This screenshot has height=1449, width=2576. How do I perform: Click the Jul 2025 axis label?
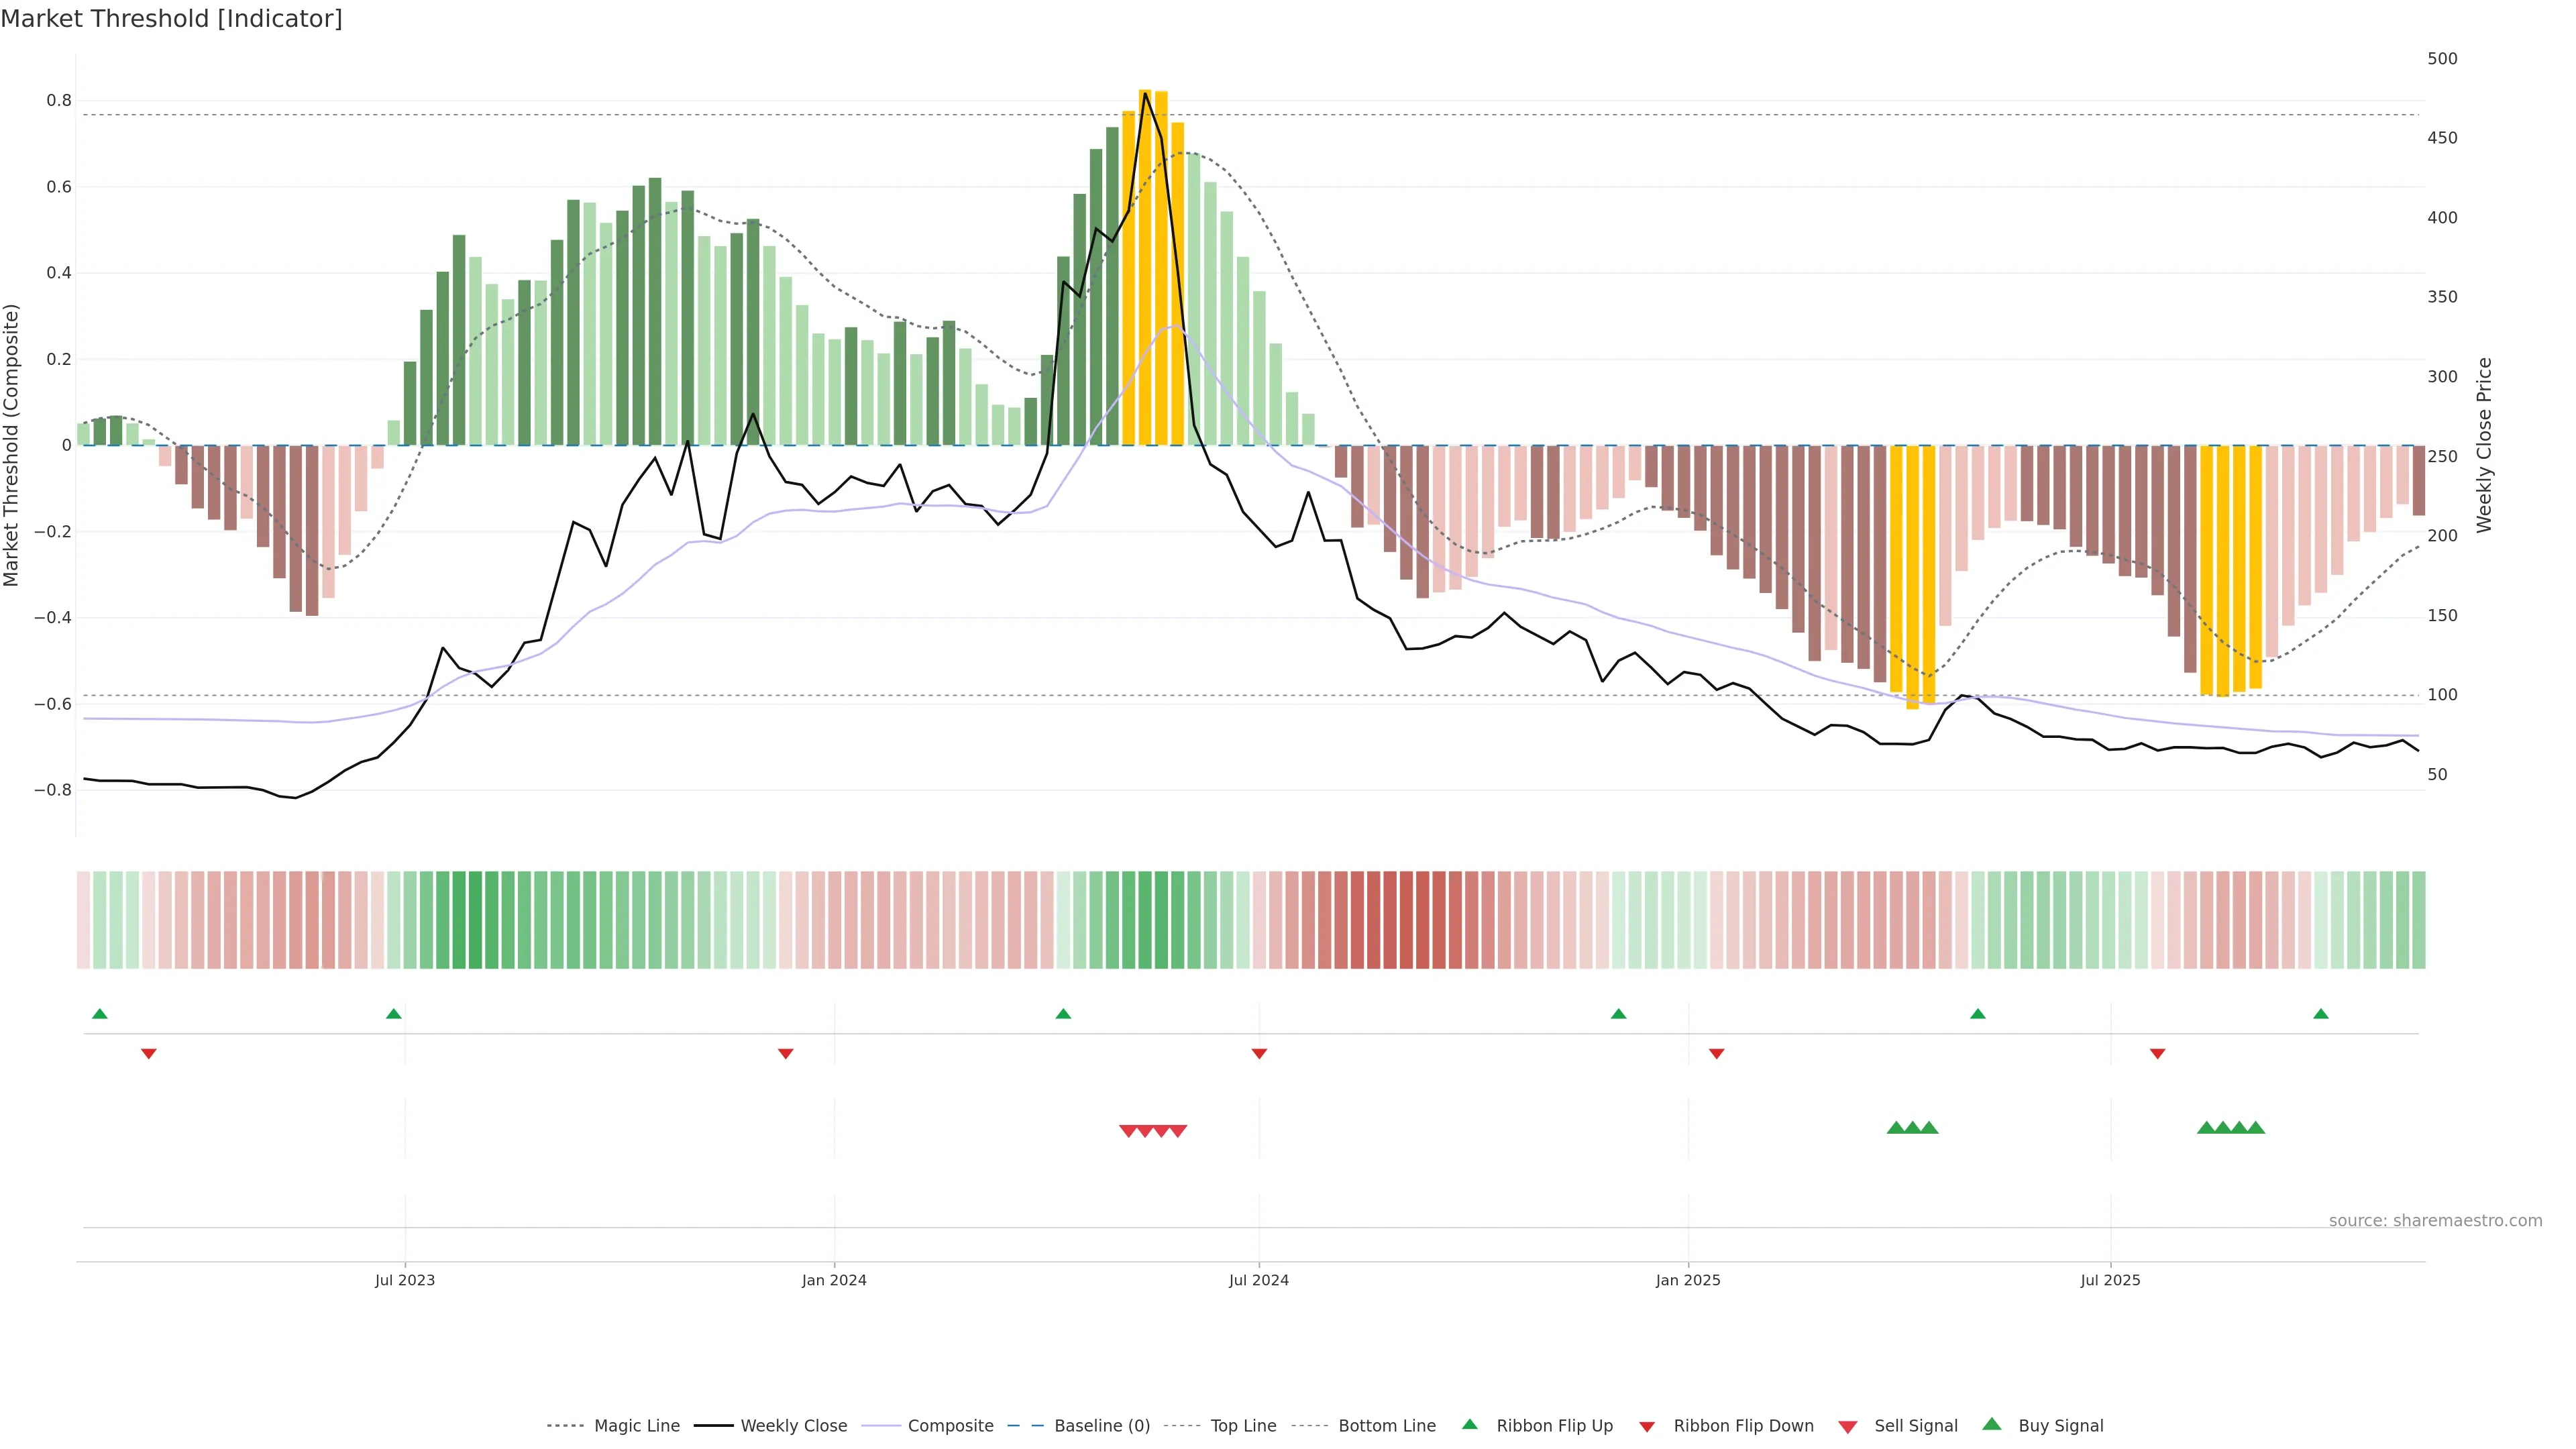[x=2110, y=1281]
